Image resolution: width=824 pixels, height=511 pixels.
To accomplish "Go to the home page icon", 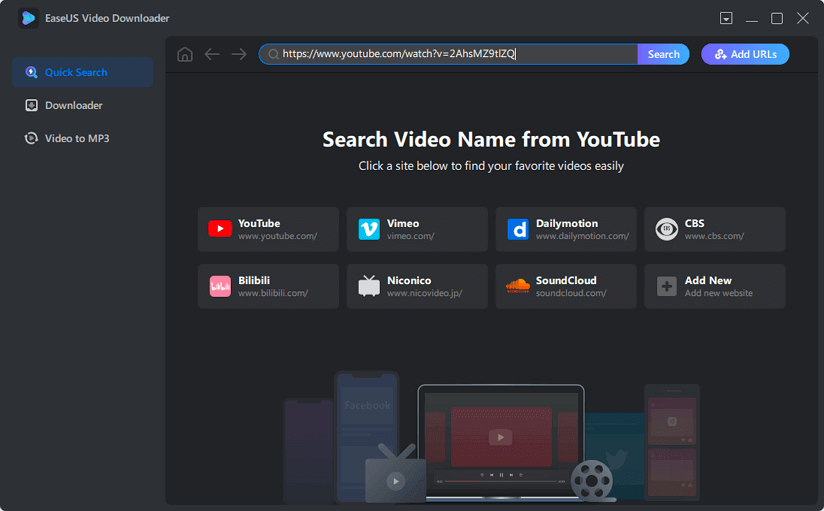I will 185,54.
